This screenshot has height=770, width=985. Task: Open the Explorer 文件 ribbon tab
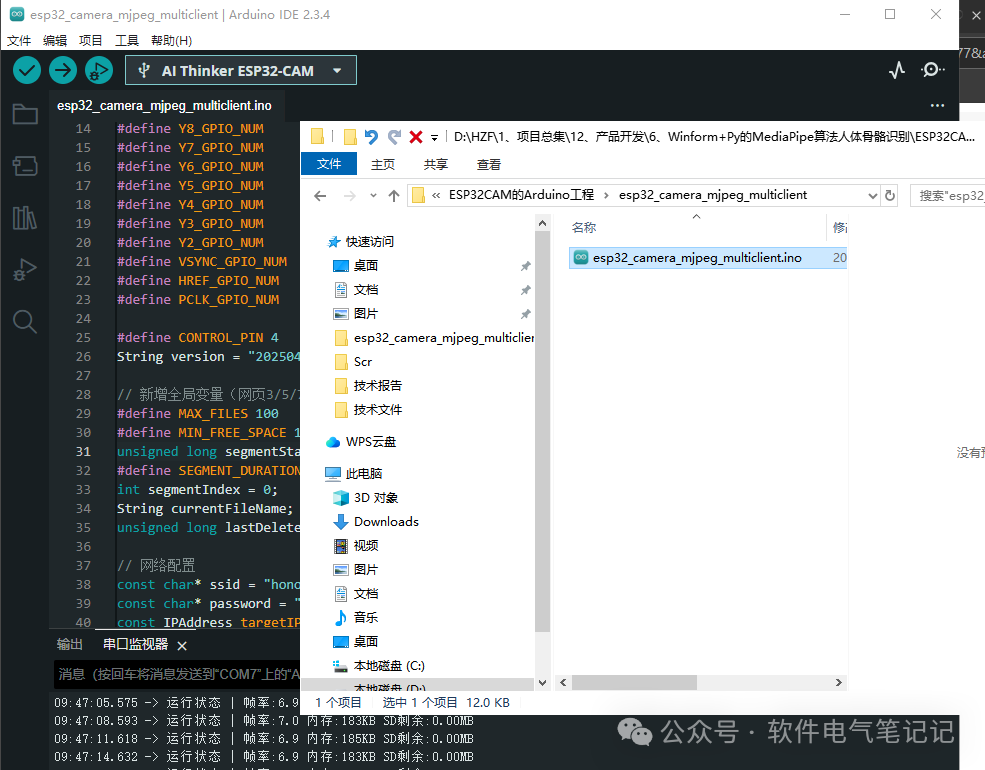(x=329, y=164)
